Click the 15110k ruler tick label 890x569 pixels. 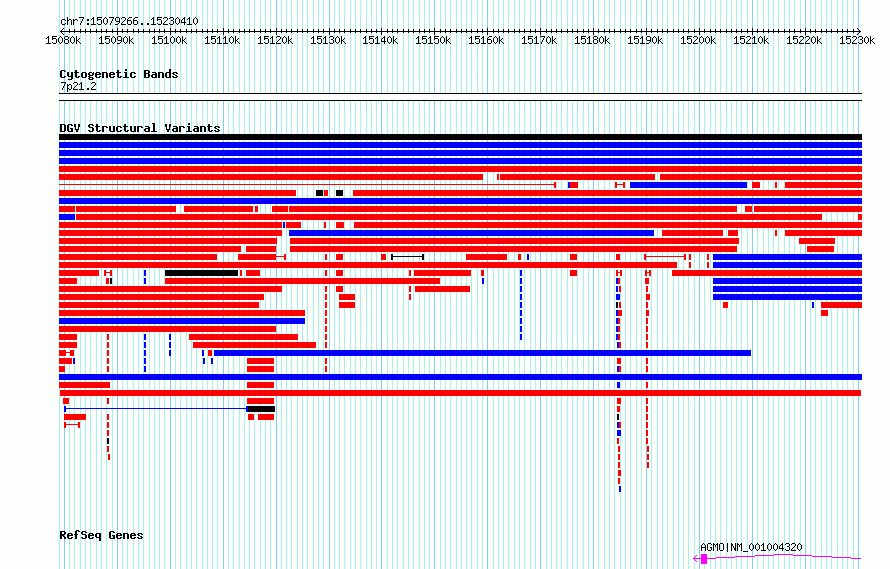222,40
